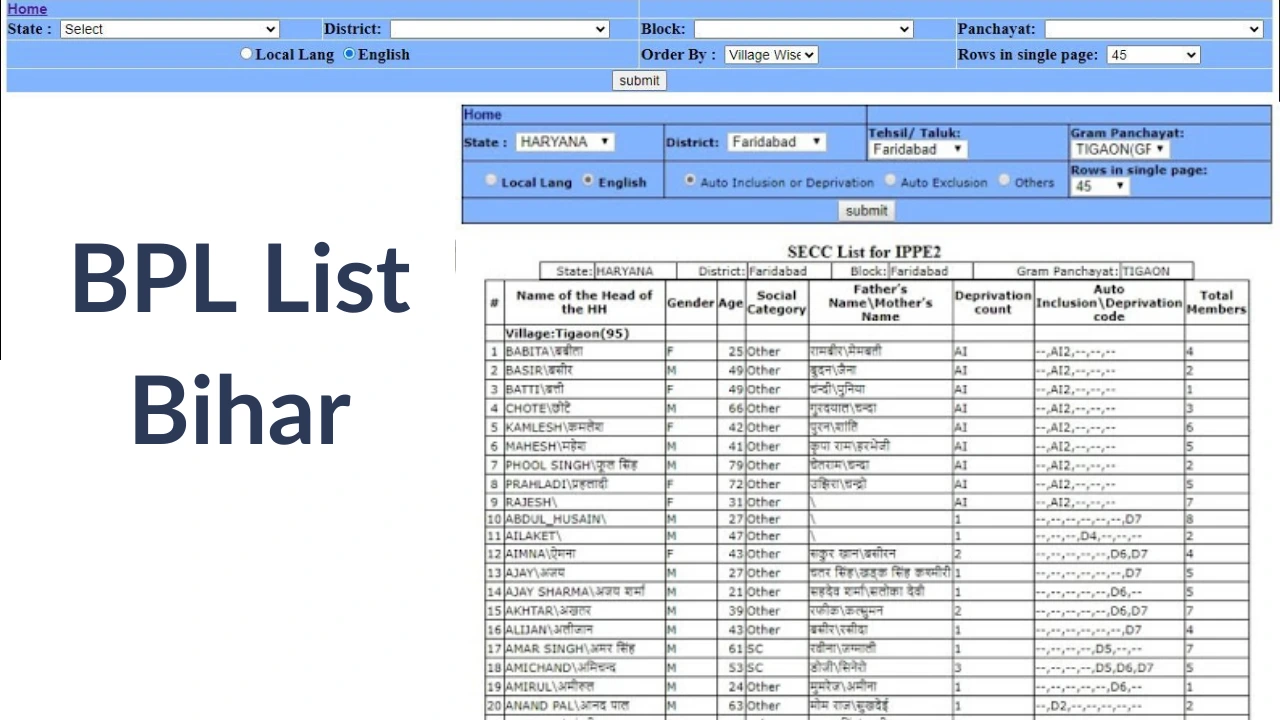1280x720 pixels.
Task: Click the BPL List Bihar heading
Action: point(241,344)
